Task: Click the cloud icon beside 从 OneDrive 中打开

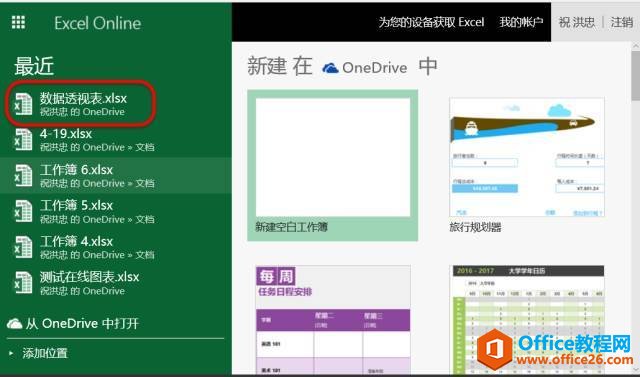Action: pos(15,324)
